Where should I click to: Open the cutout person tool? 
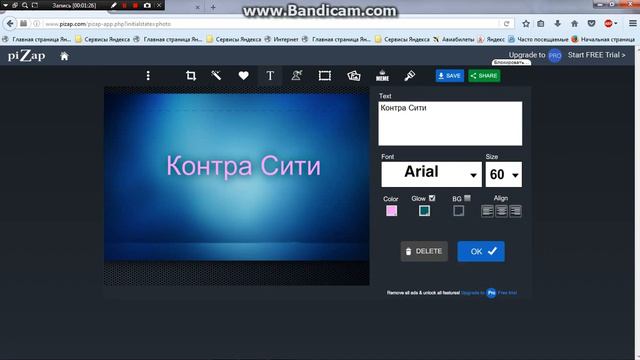297,76
